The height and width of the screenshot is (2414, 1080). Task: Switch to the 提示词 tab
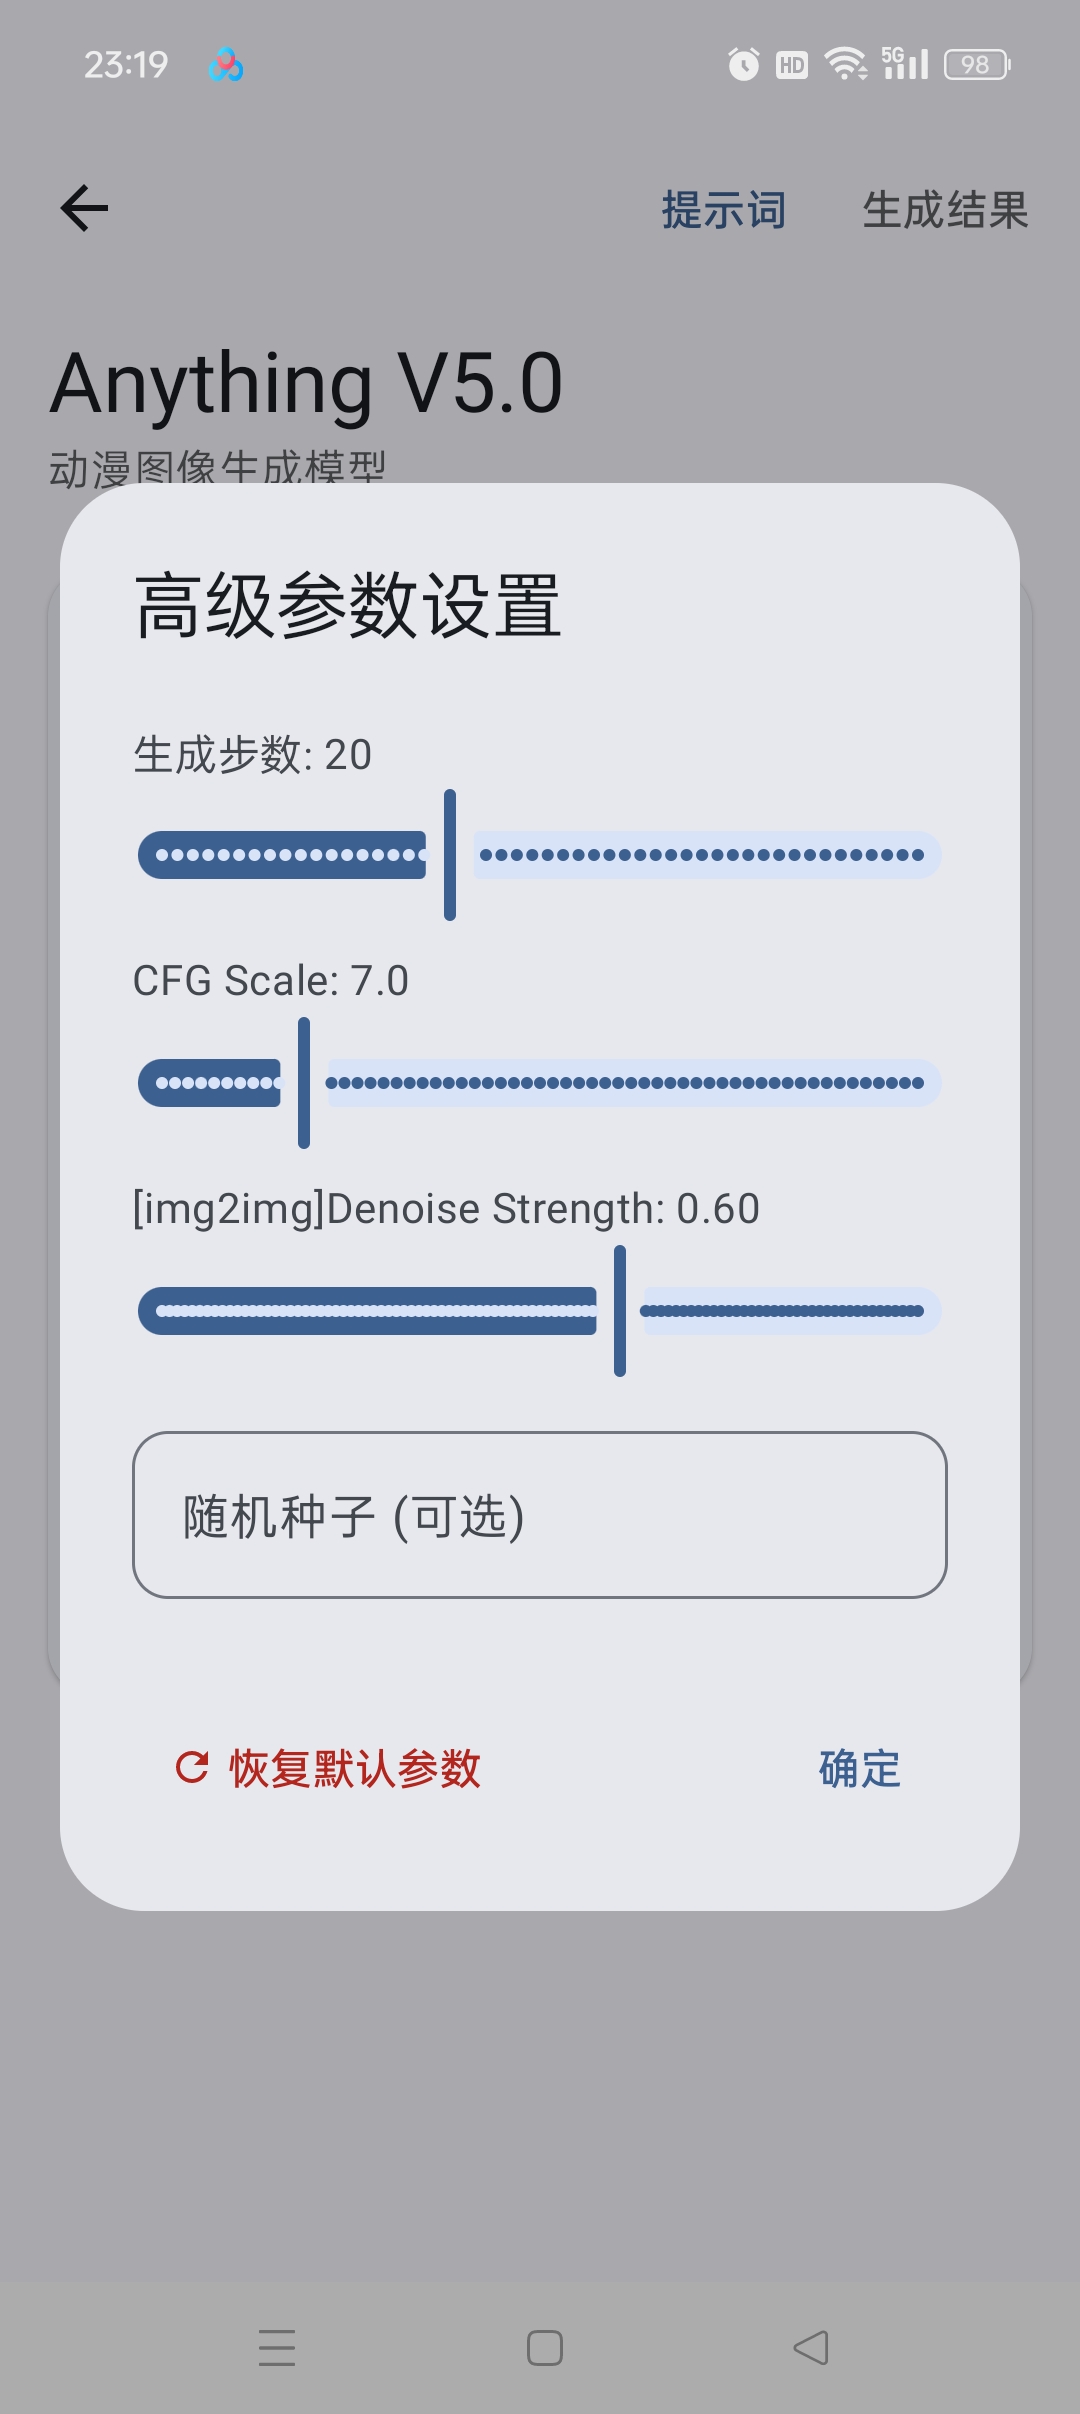tap(723, 210)
